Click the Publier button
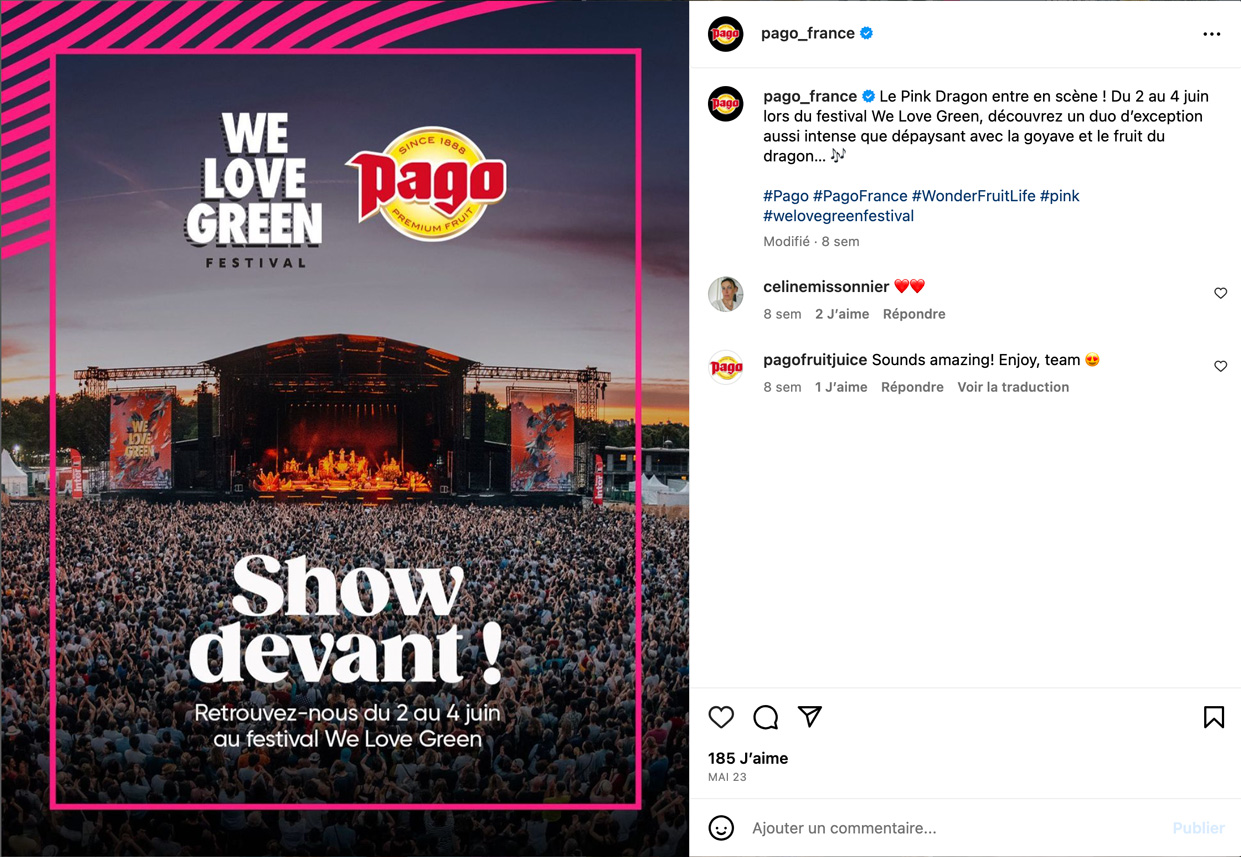1241x857 pixels. [x=1198, y=828]
